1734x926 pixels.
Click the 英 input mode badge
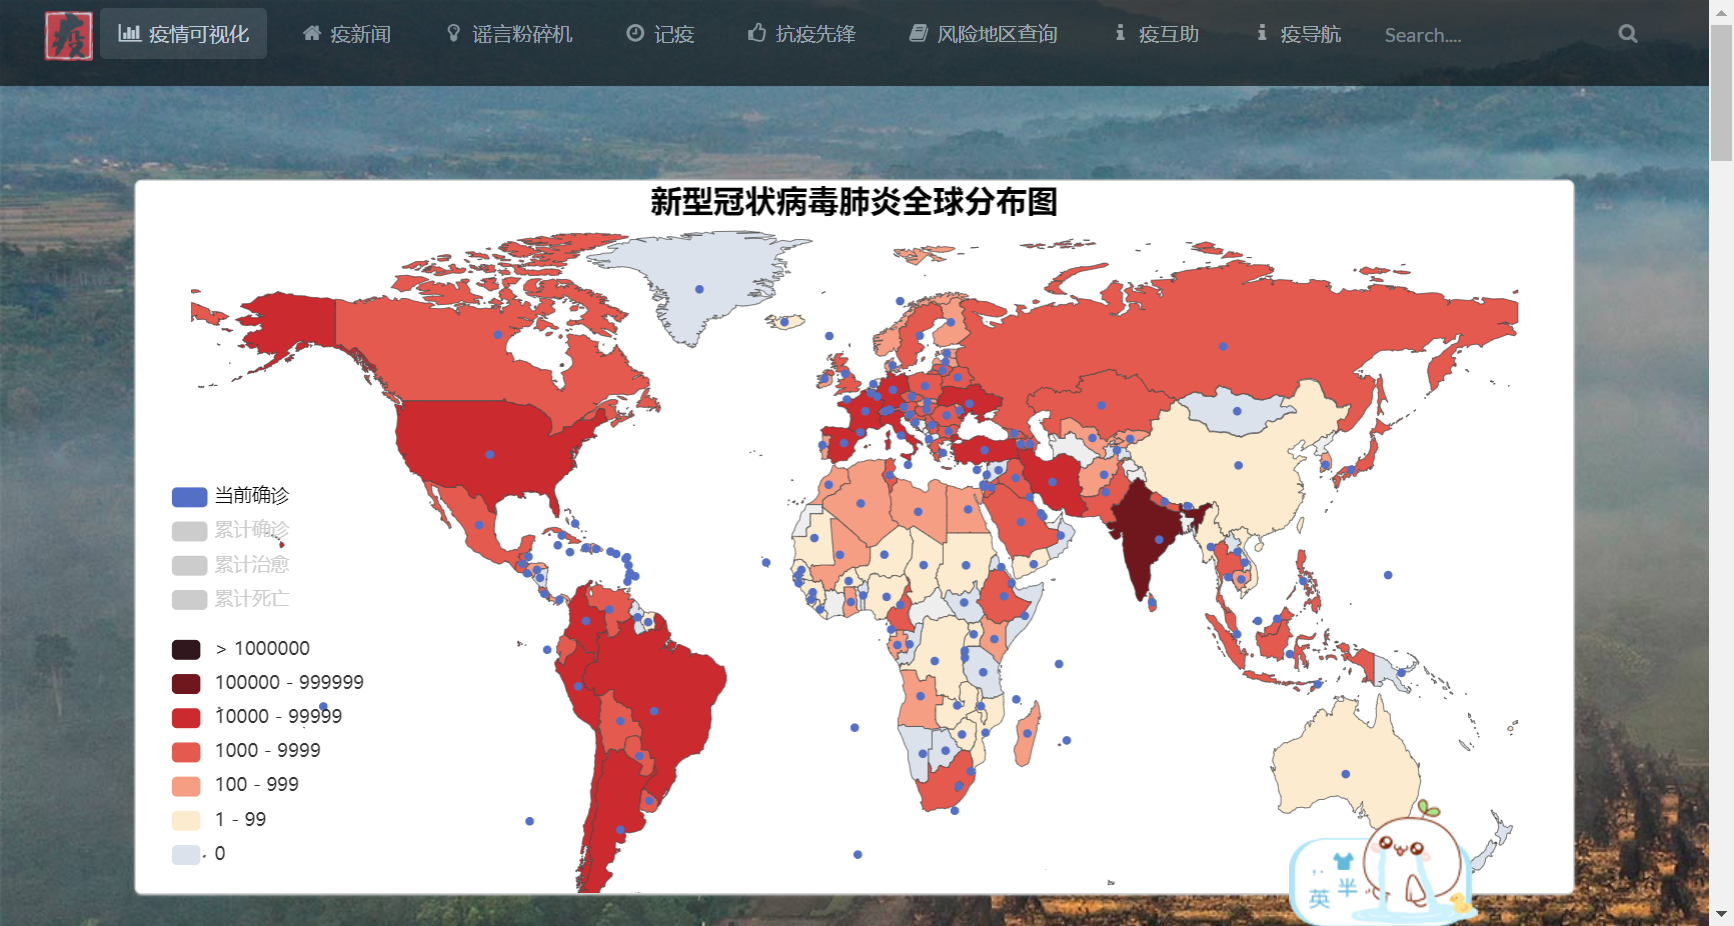[1319, 898]
